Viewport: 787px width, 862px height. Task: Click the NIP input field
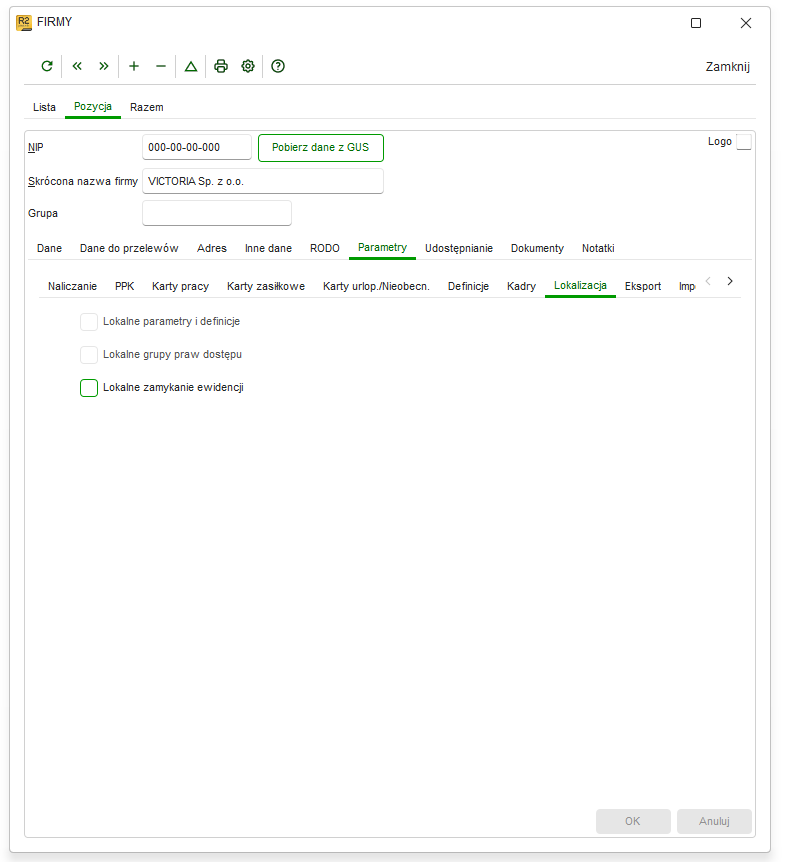click(197, 147)
